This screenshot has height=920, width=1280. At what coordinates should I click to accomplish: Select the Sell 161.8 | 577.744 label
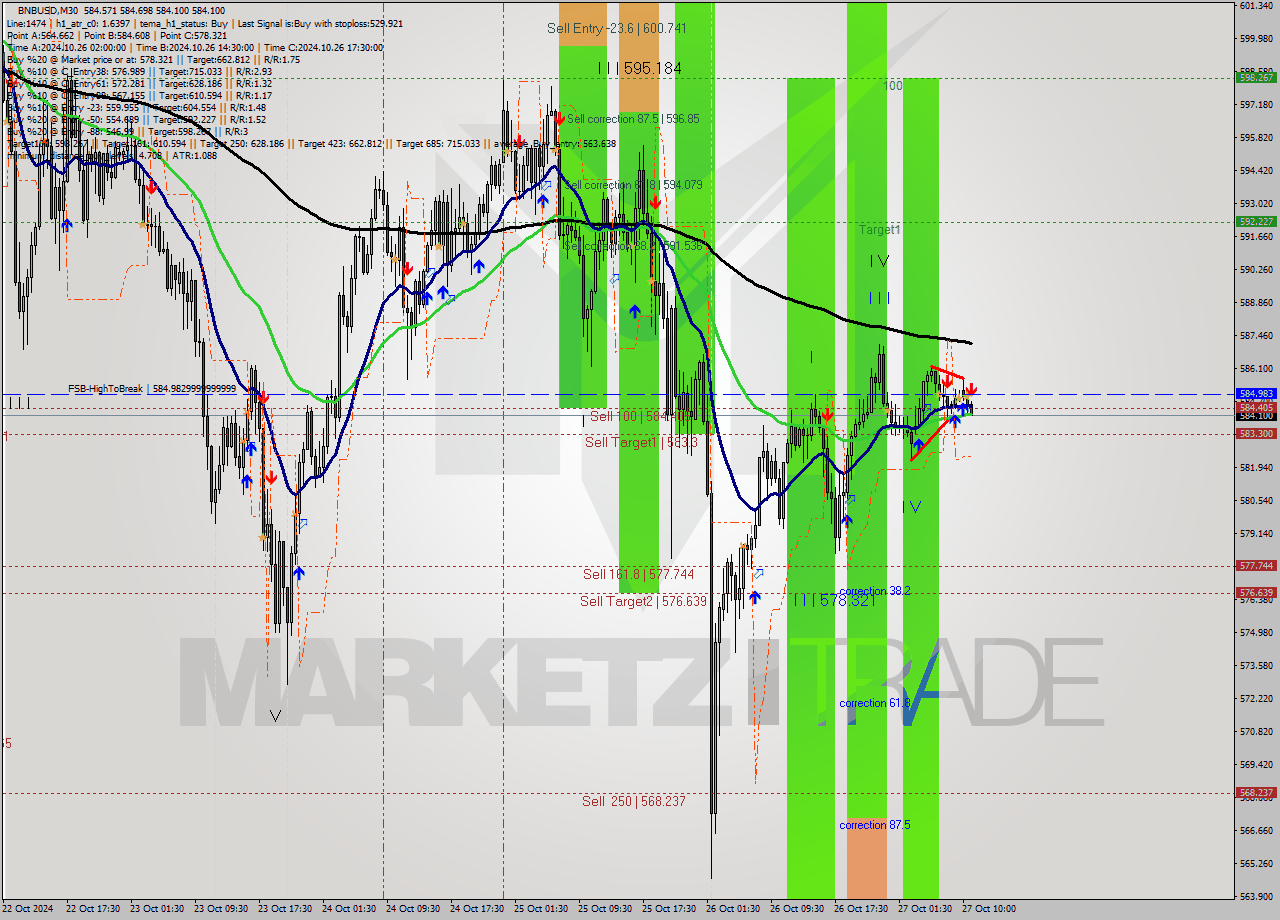click(638, 574)
